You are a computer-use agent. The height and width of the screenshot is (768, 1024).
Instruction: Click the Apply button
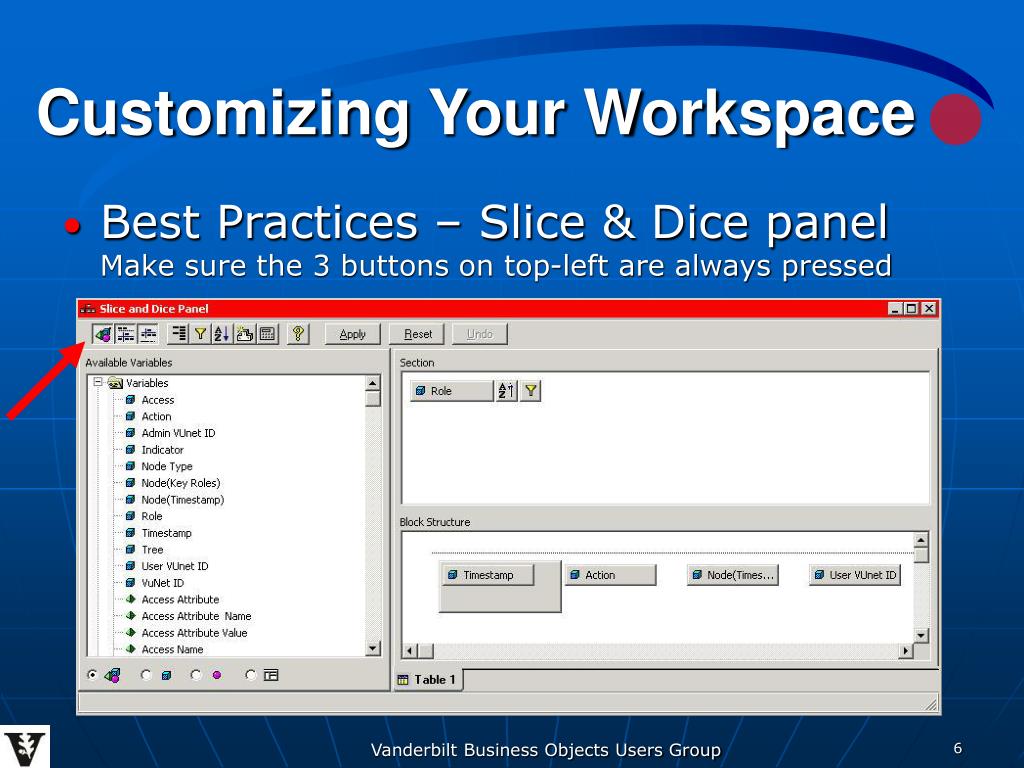pyautogui.click(x=353, y=334)
